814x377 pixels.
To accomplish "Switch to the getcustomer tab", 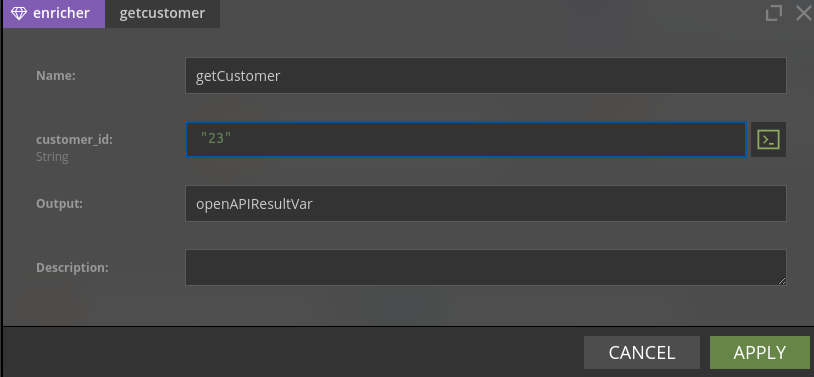I will (x=162, y=14).
